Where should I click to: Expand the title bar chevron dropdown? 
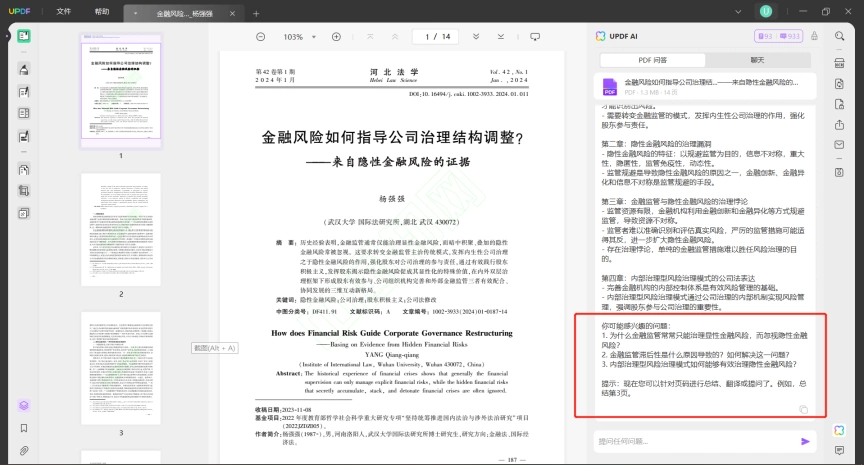[x=738, y=12]
